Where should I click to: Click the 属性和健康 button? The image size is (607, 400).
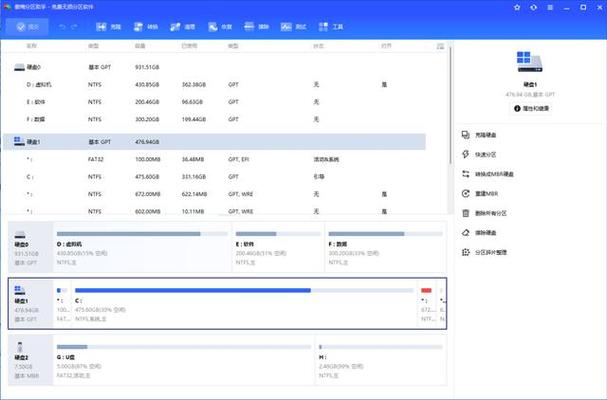532,107
